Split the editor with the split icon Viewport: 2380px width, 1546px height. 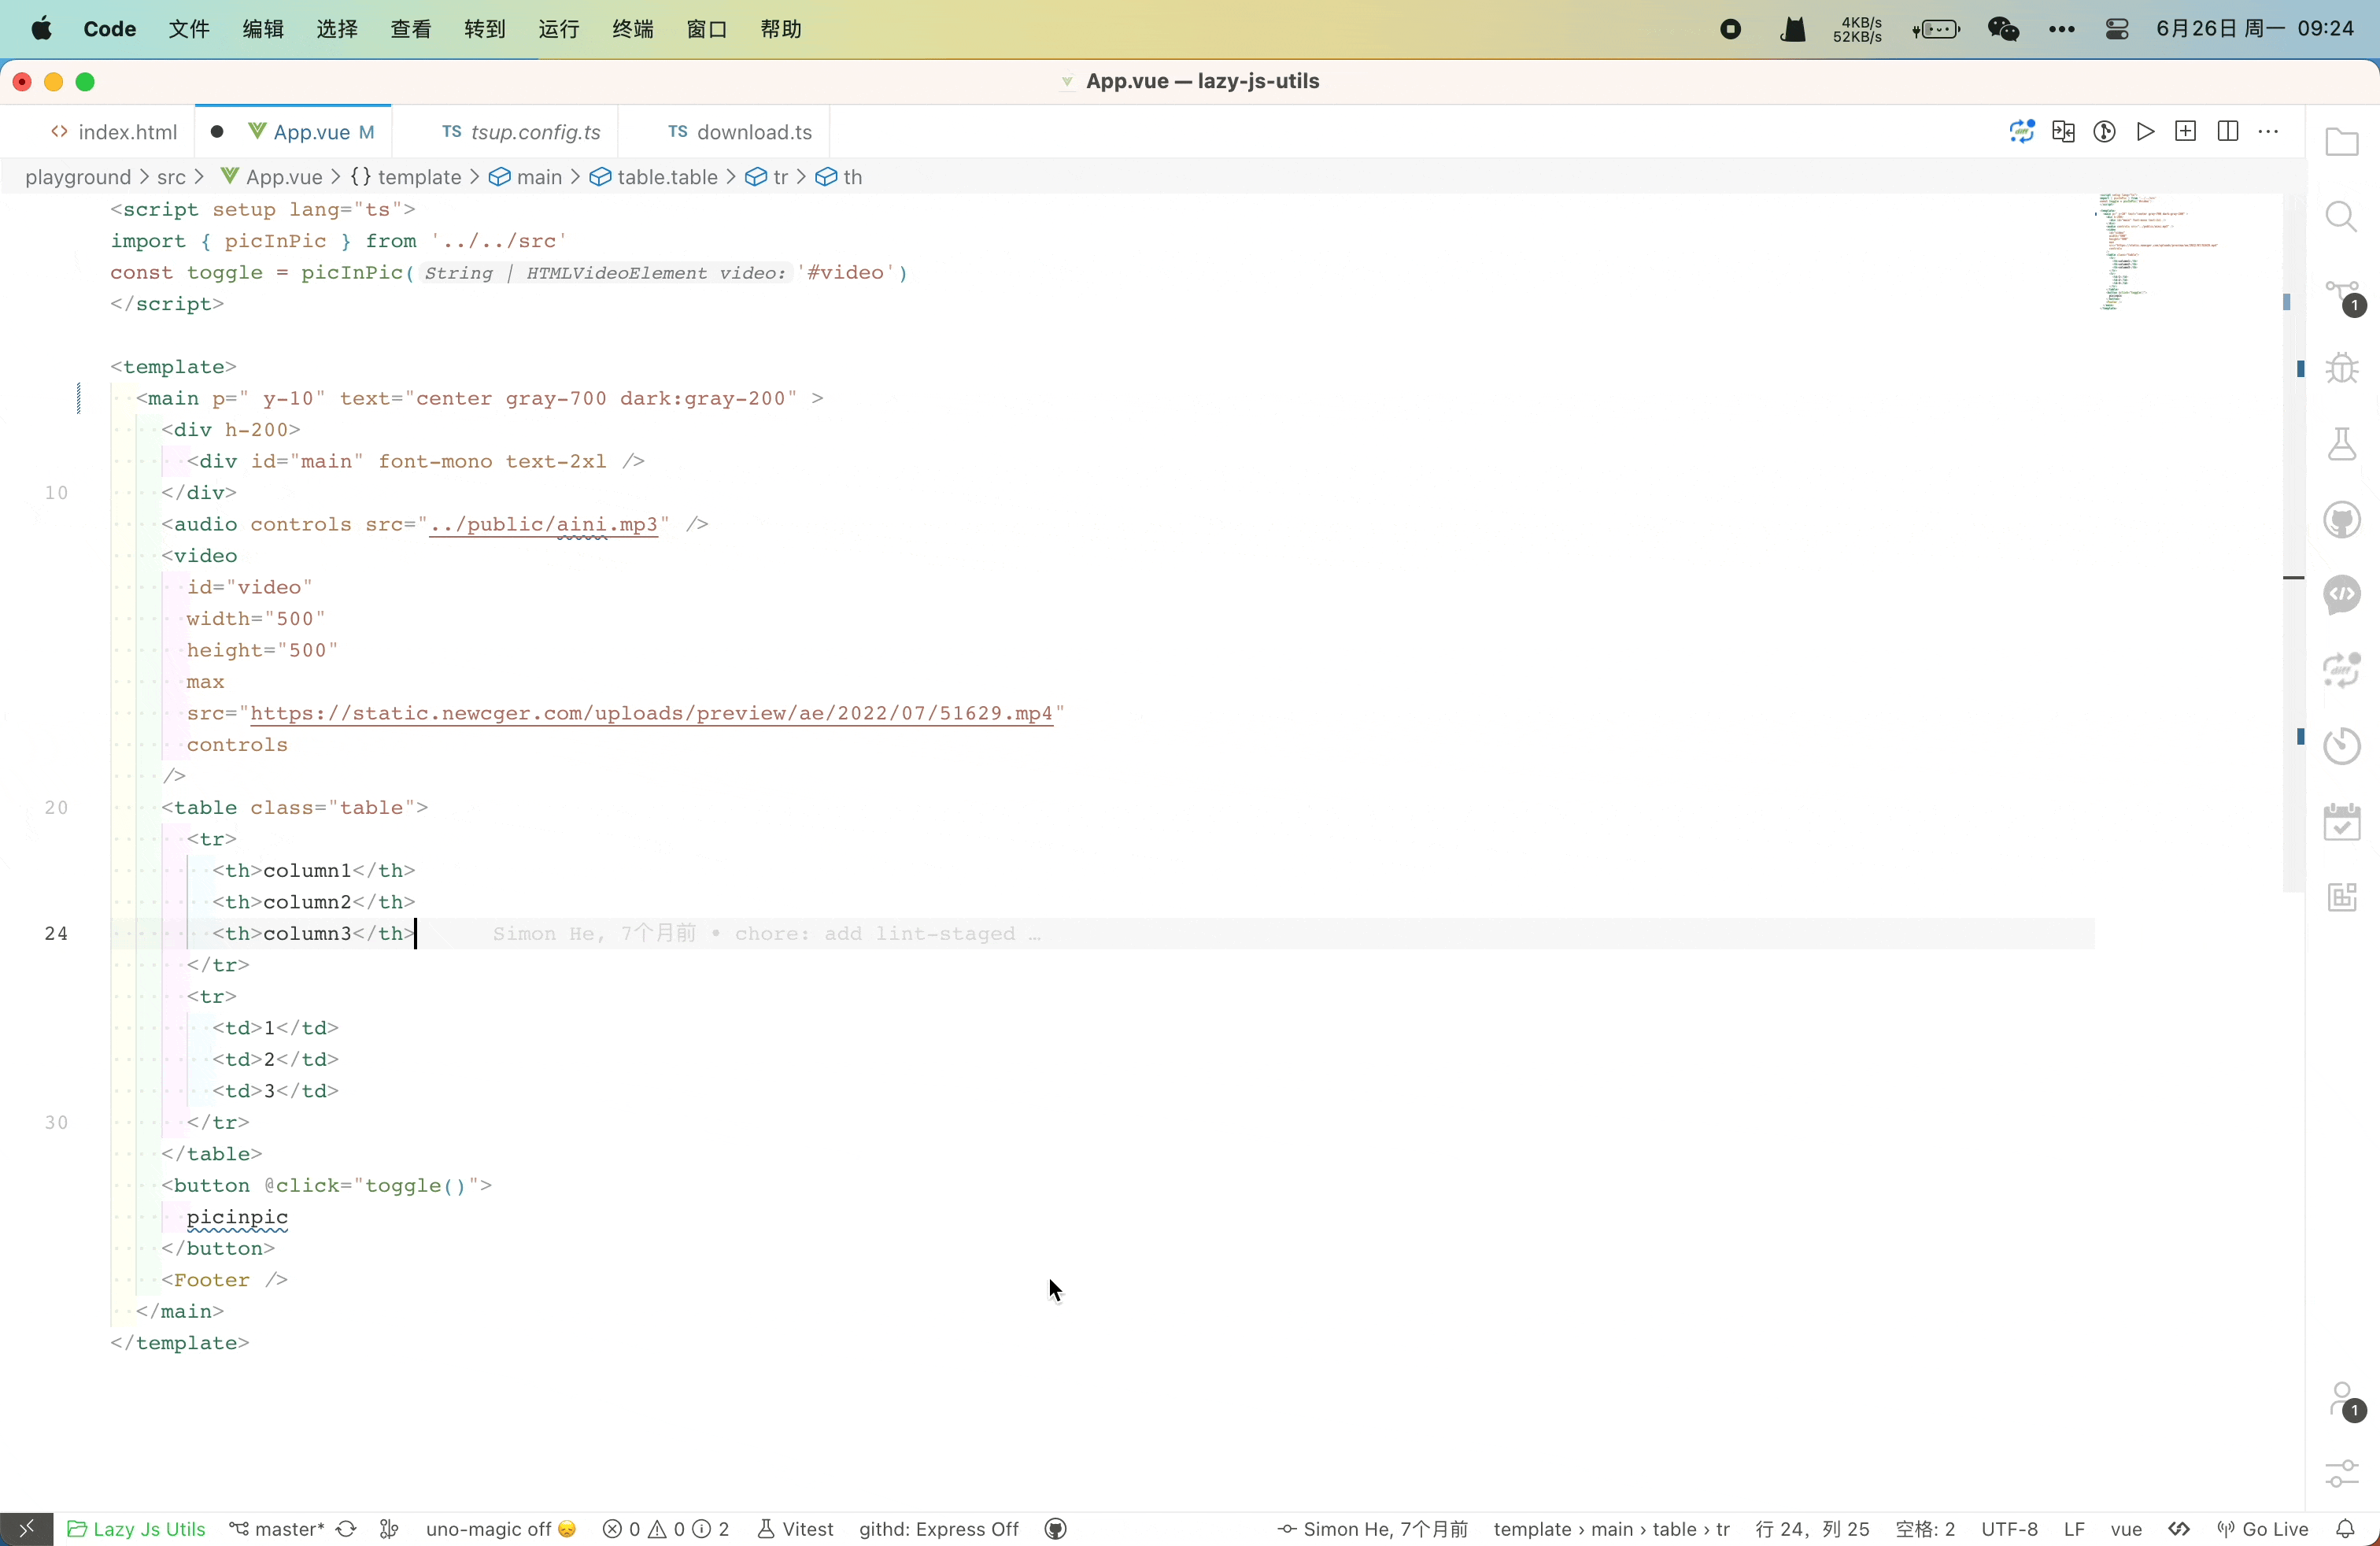(x=2228, y=131)
